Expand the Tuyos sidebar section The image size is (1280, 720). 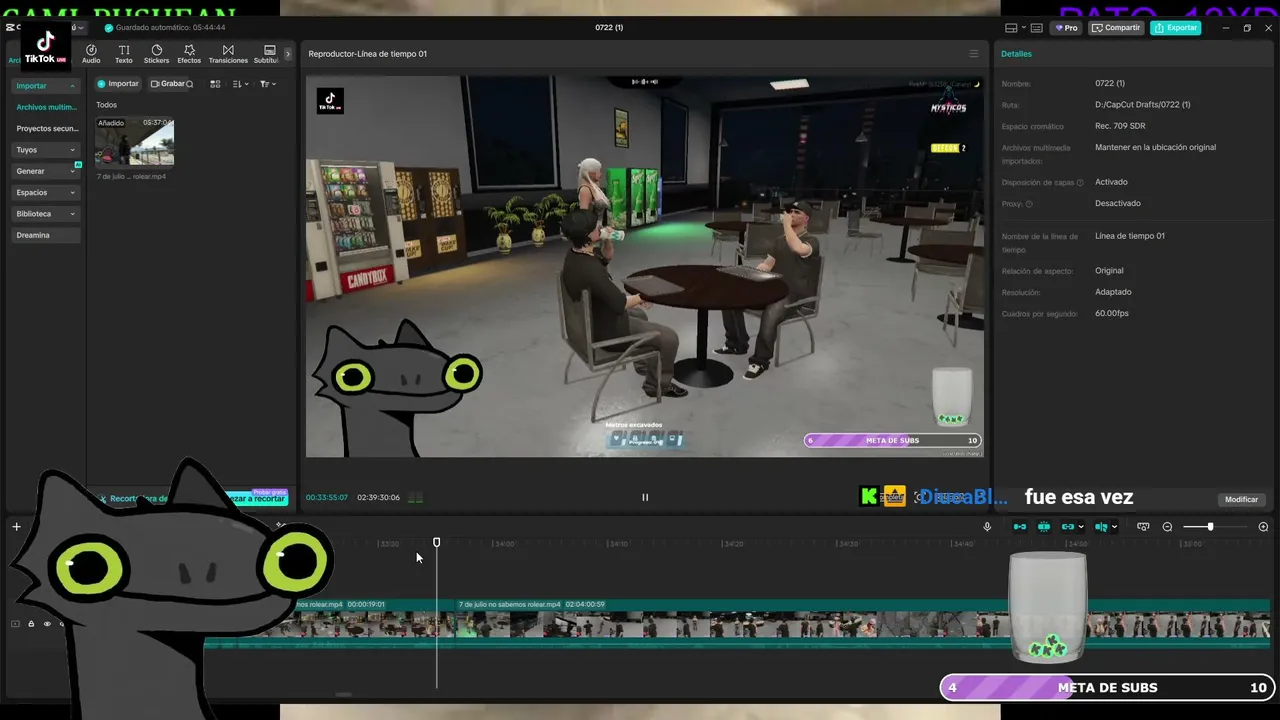point(46,150)
